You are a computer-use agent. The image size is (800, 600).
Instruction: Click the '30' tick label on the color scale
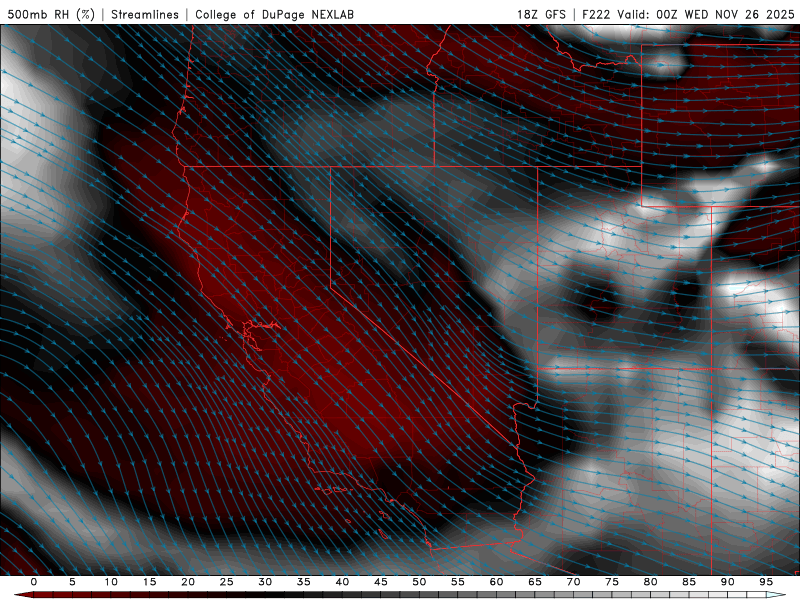coord(265,582)
